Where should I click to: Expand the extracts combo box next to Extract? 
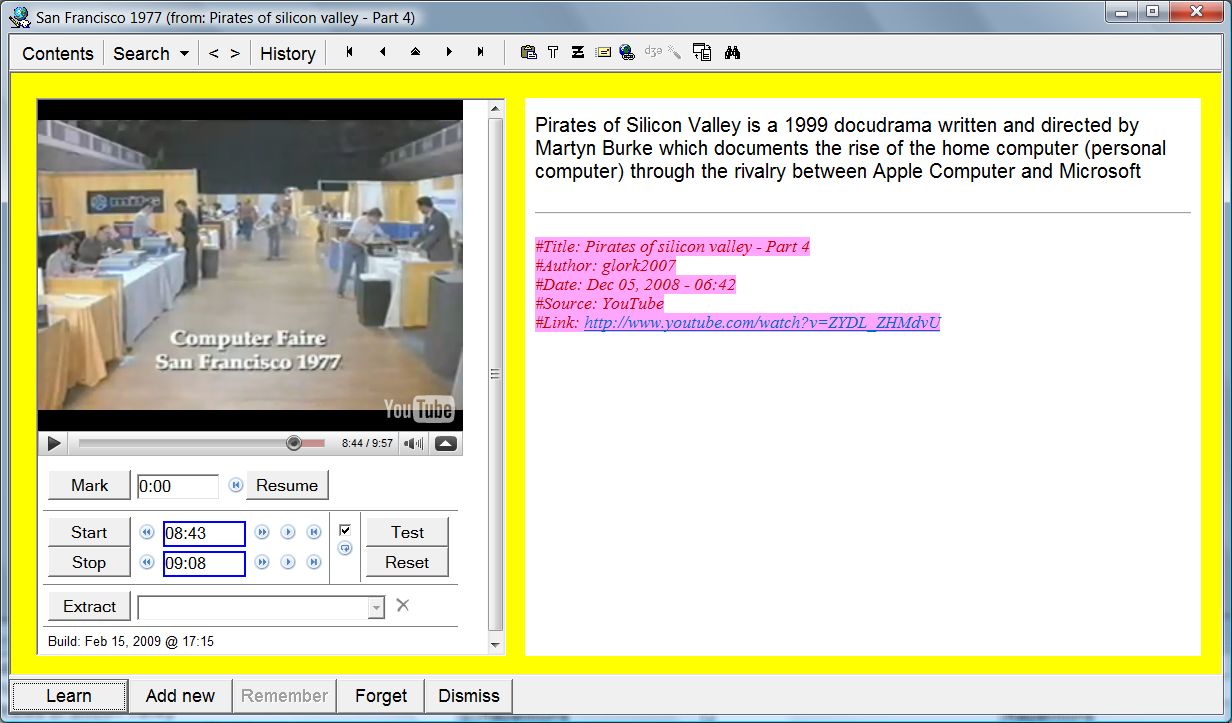(376, 607)
